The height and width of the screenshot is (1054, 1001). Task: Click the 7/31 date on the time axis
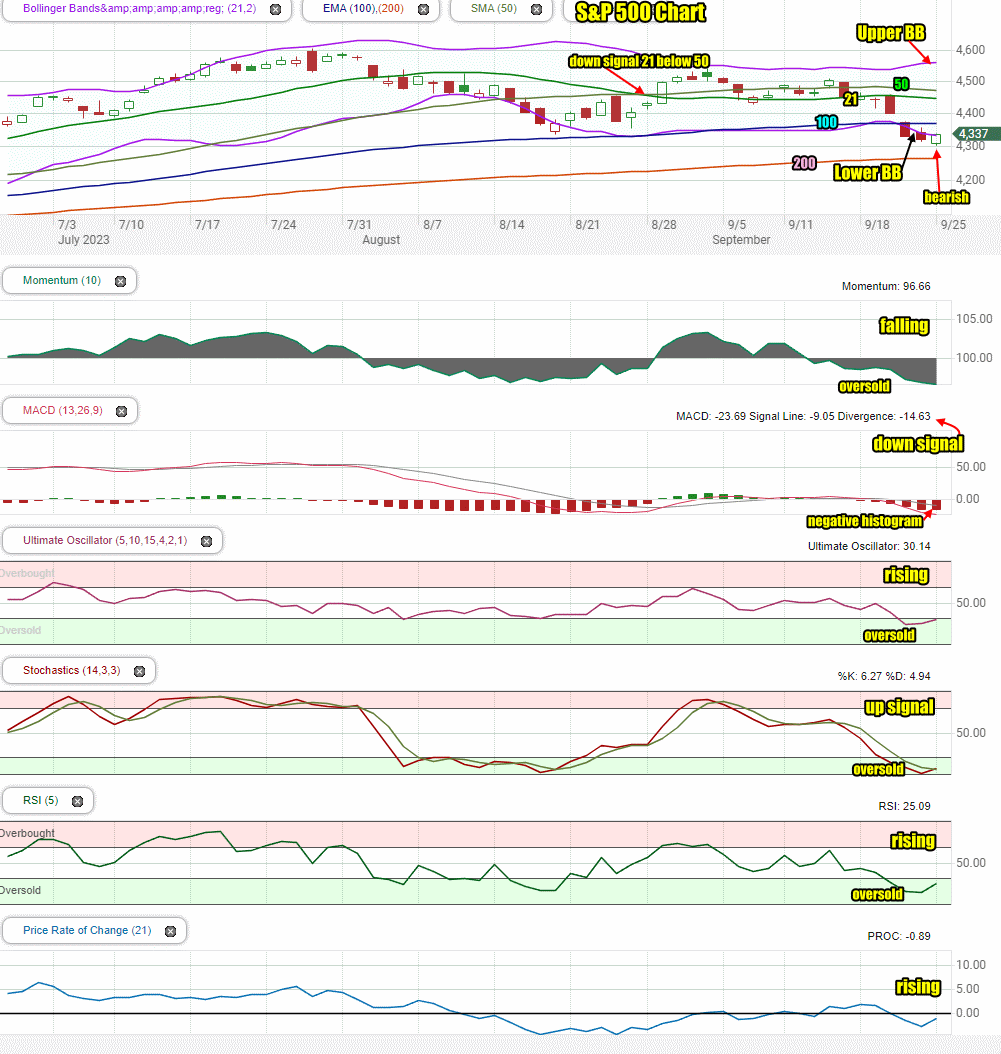tap(359, 225)
